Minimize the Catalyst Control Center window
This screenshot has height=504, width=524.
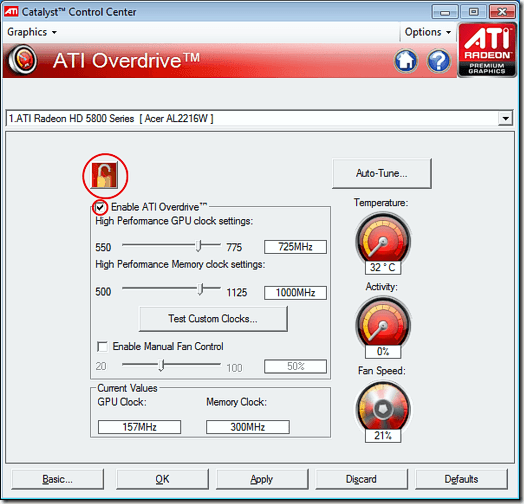[445, 12]
